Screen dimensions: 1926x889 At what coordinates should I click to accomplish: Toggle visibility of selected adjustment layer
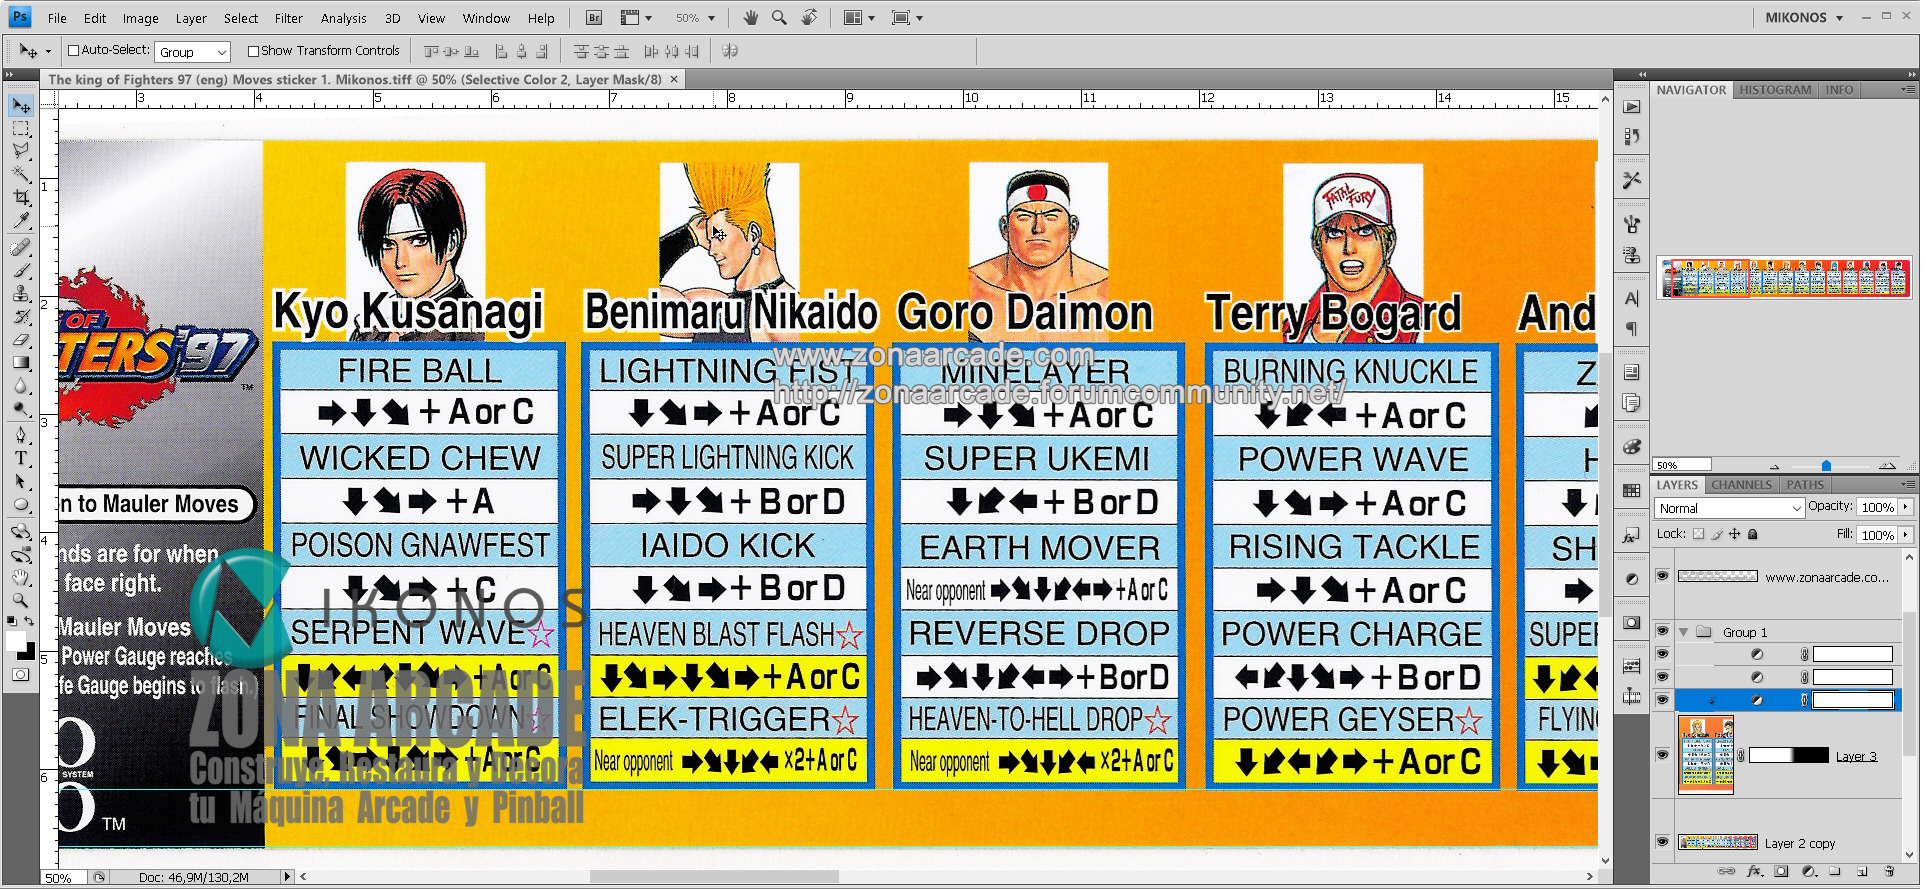pyautogui.click(x=1662, y=699)
